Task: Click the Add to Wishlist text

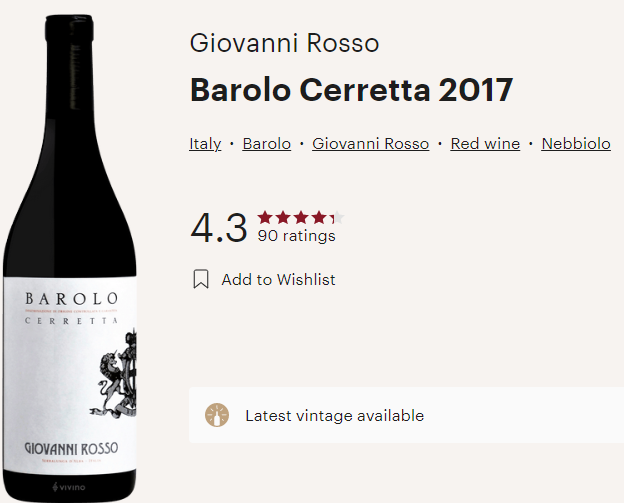Action: pyautogui.click(x=278, y=279)
